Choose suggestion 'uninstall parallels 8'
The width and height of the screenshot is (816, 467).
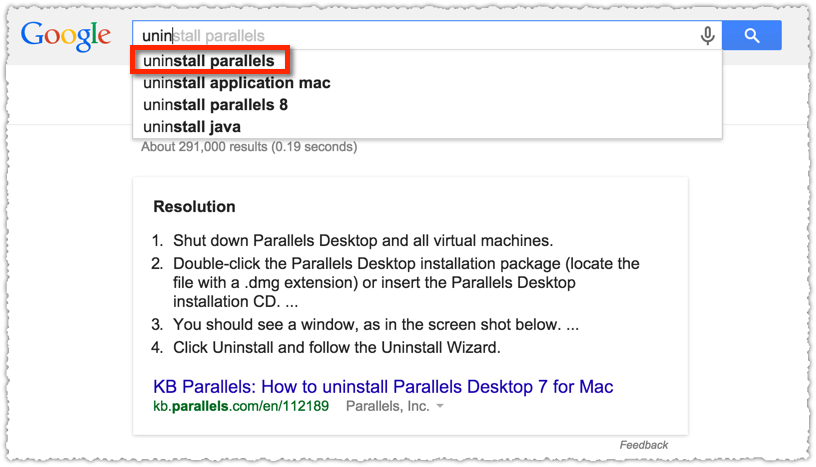pos(215,105)
